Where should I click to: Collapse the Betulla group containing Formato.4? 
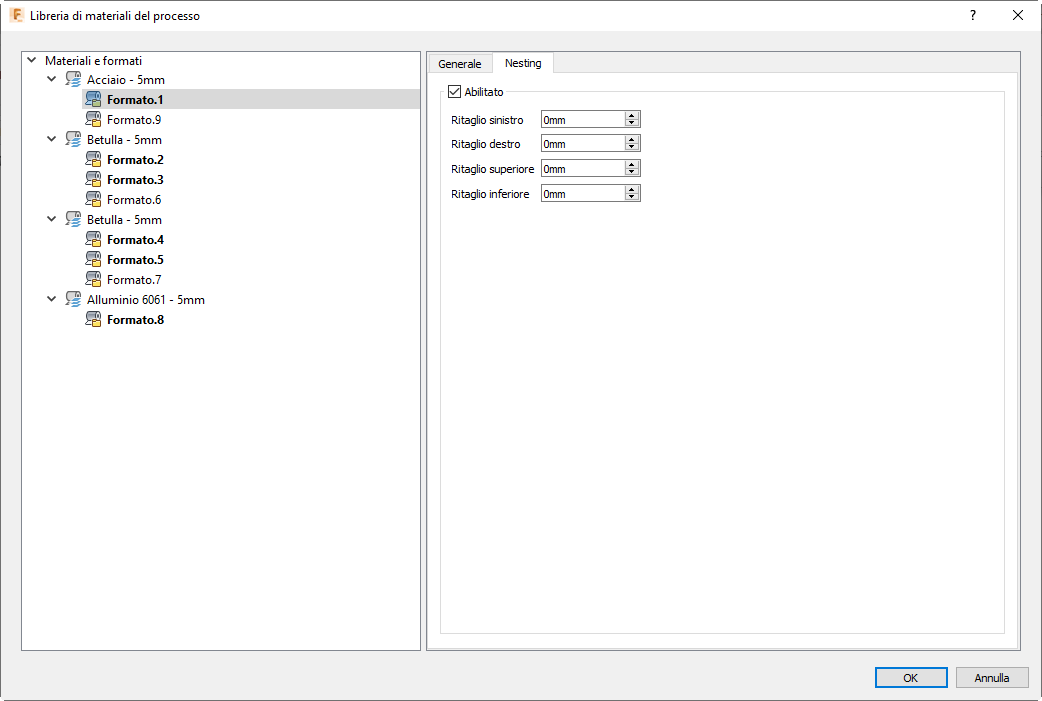click(51, 219)
